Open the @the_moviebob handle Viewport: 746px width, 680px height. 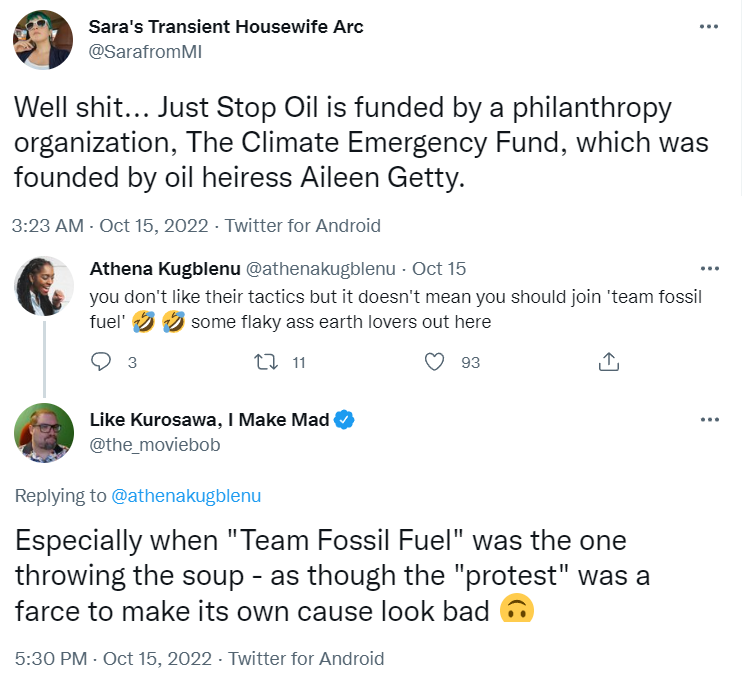click(155, 445)
